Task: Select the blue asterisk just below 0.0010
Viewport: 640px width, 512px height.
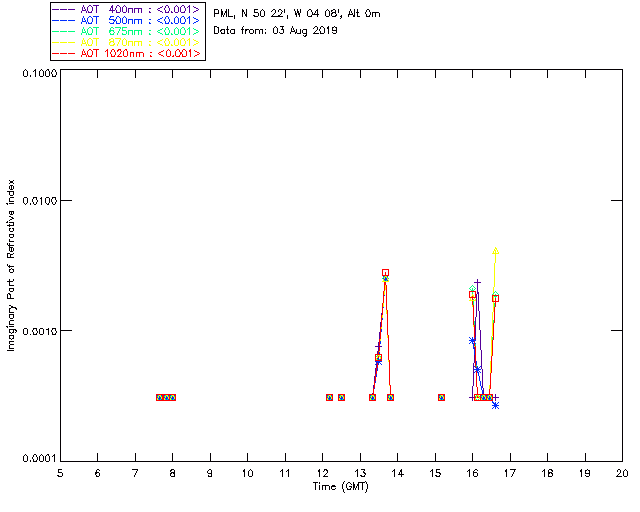Action: pyautogui.click(x=472, y=341)
